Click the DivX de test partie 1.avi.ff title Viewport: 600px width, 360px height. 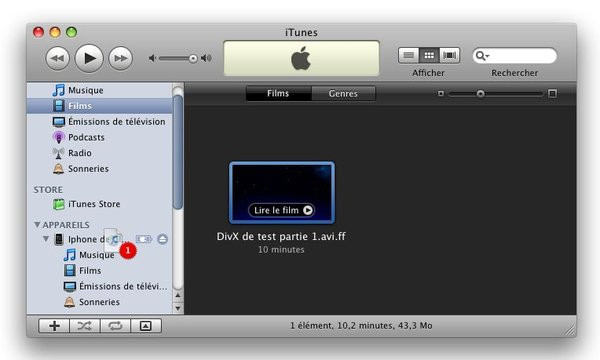pos(281,236)
